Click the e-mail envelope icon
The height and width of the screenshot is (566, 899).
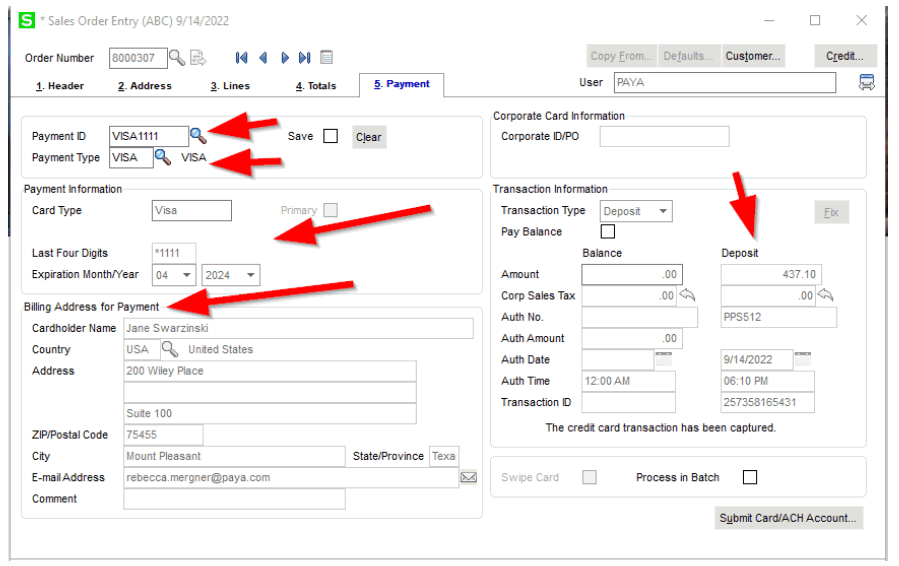(469, 477)
